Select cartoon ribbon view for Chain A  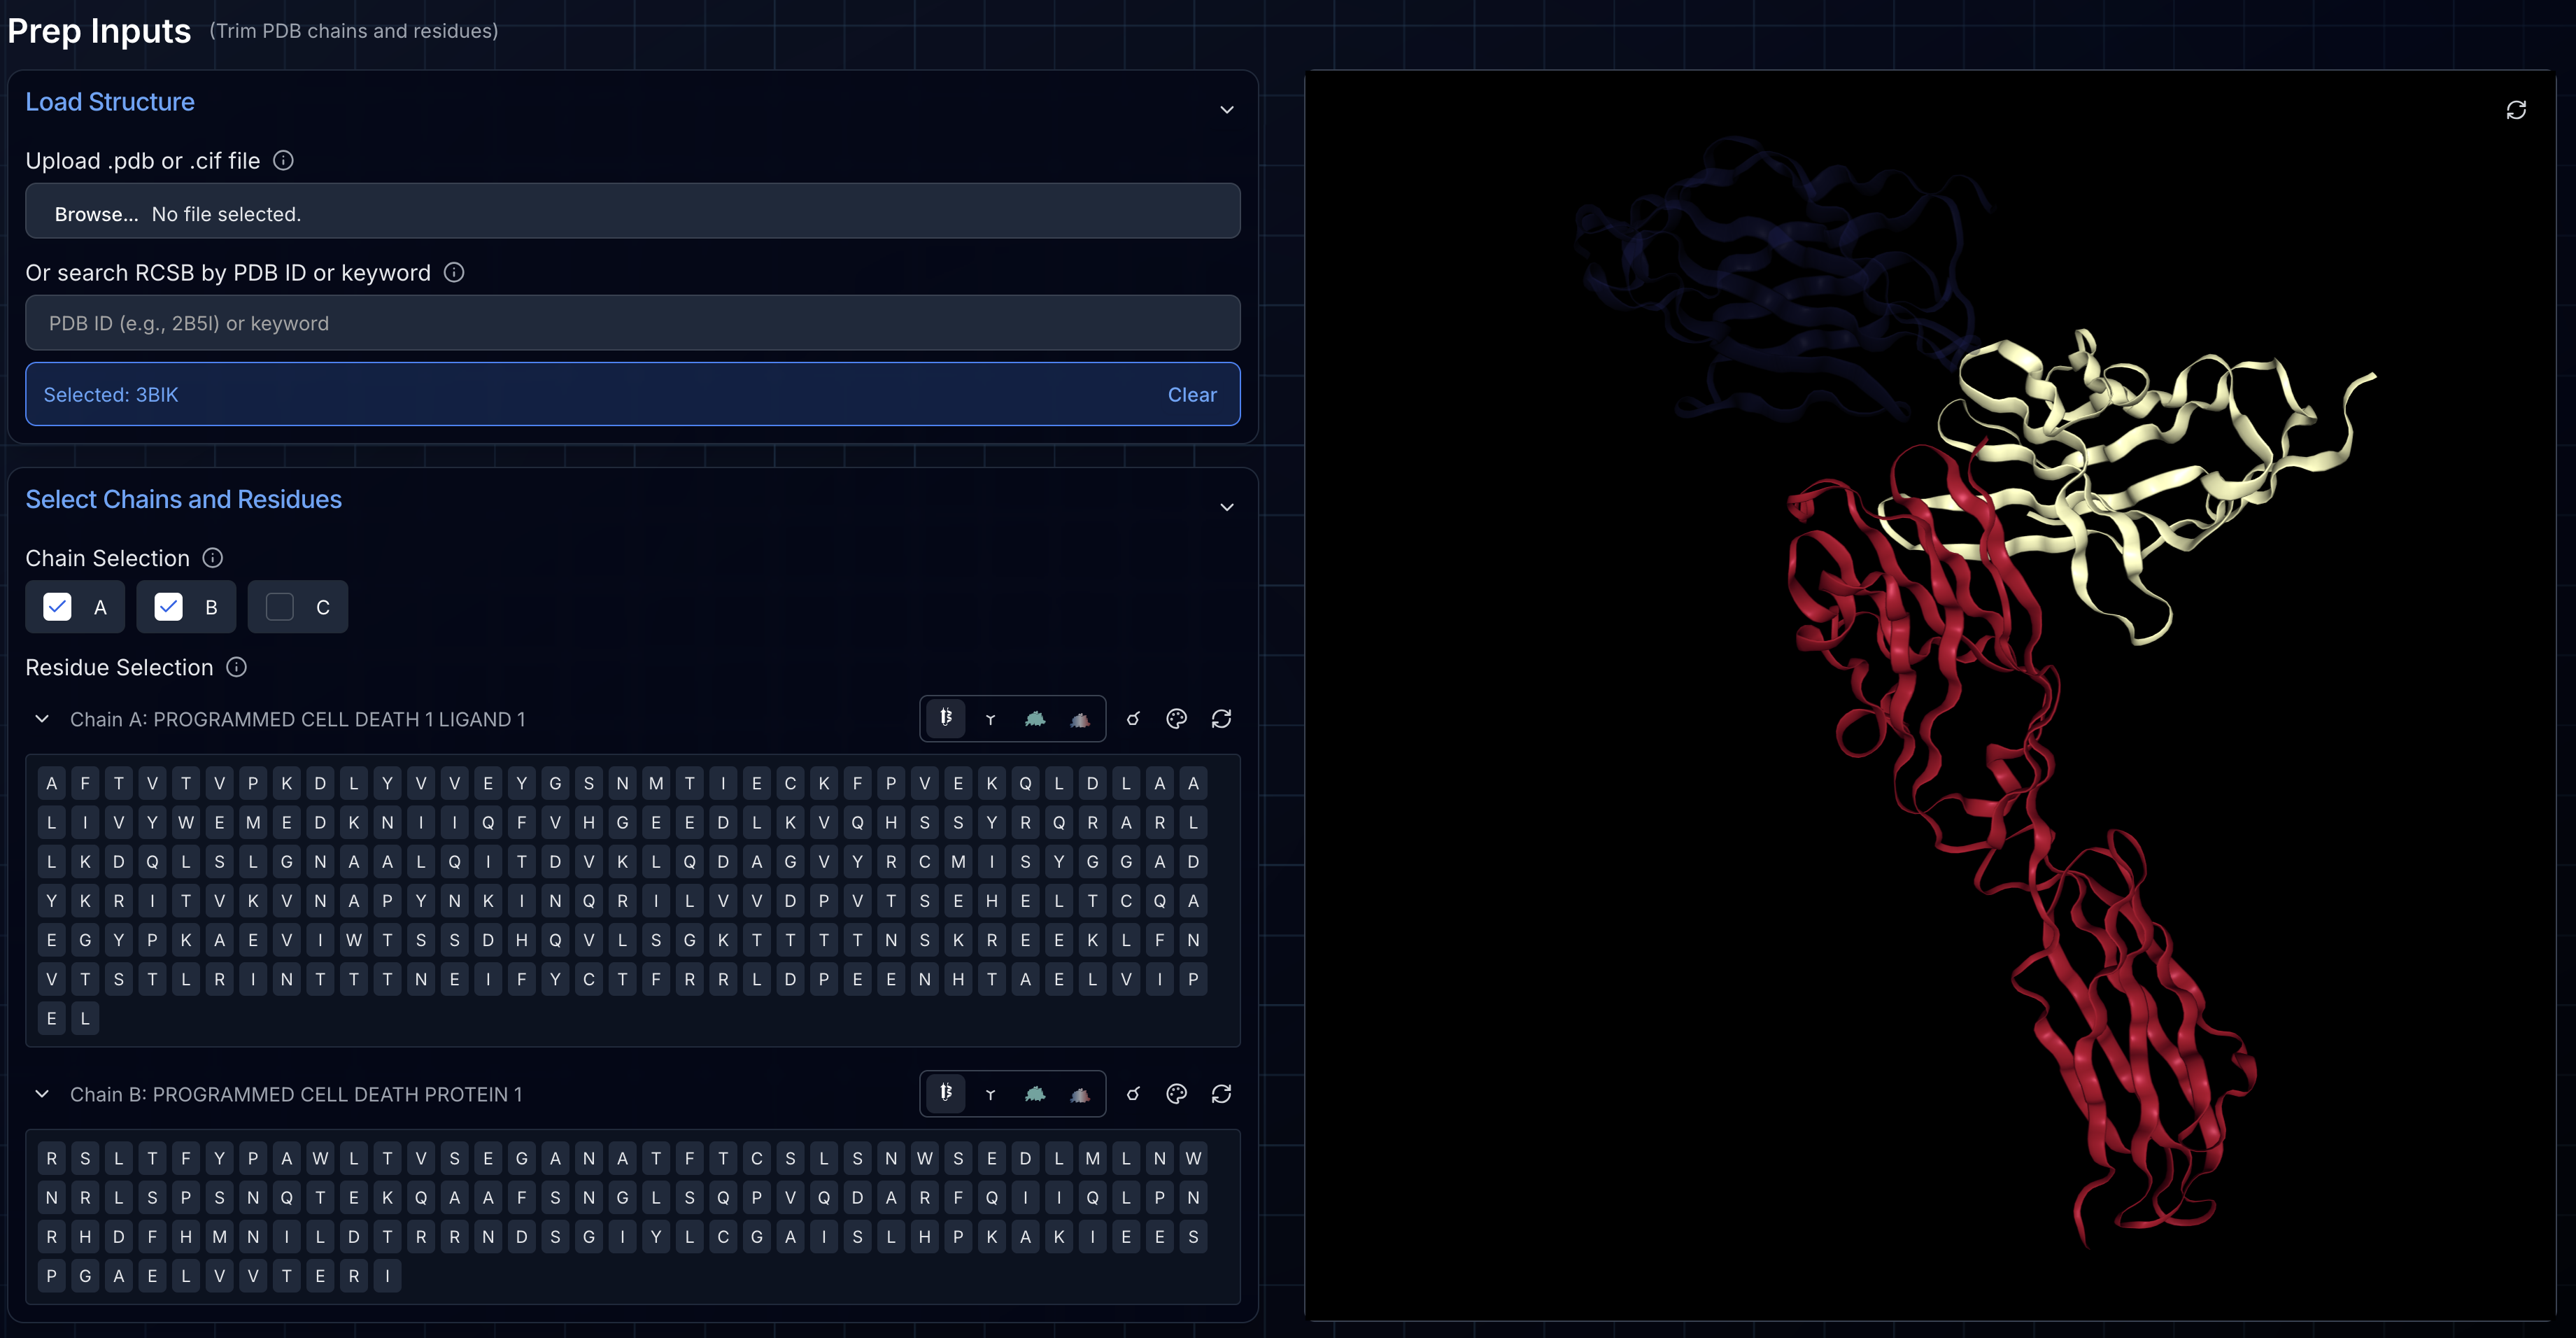tap(945, 718)
